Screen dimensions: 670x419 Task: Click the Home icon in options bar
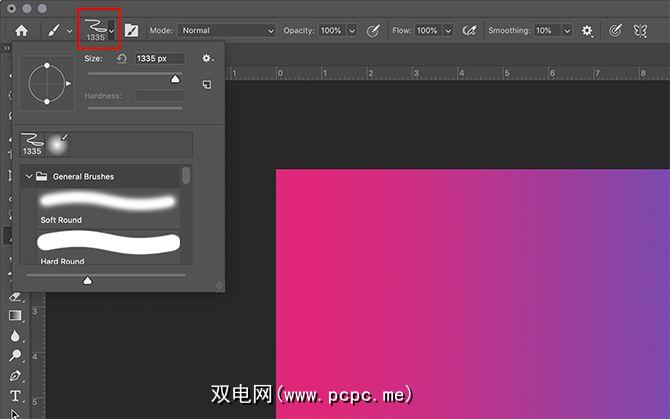click(21, 31)
